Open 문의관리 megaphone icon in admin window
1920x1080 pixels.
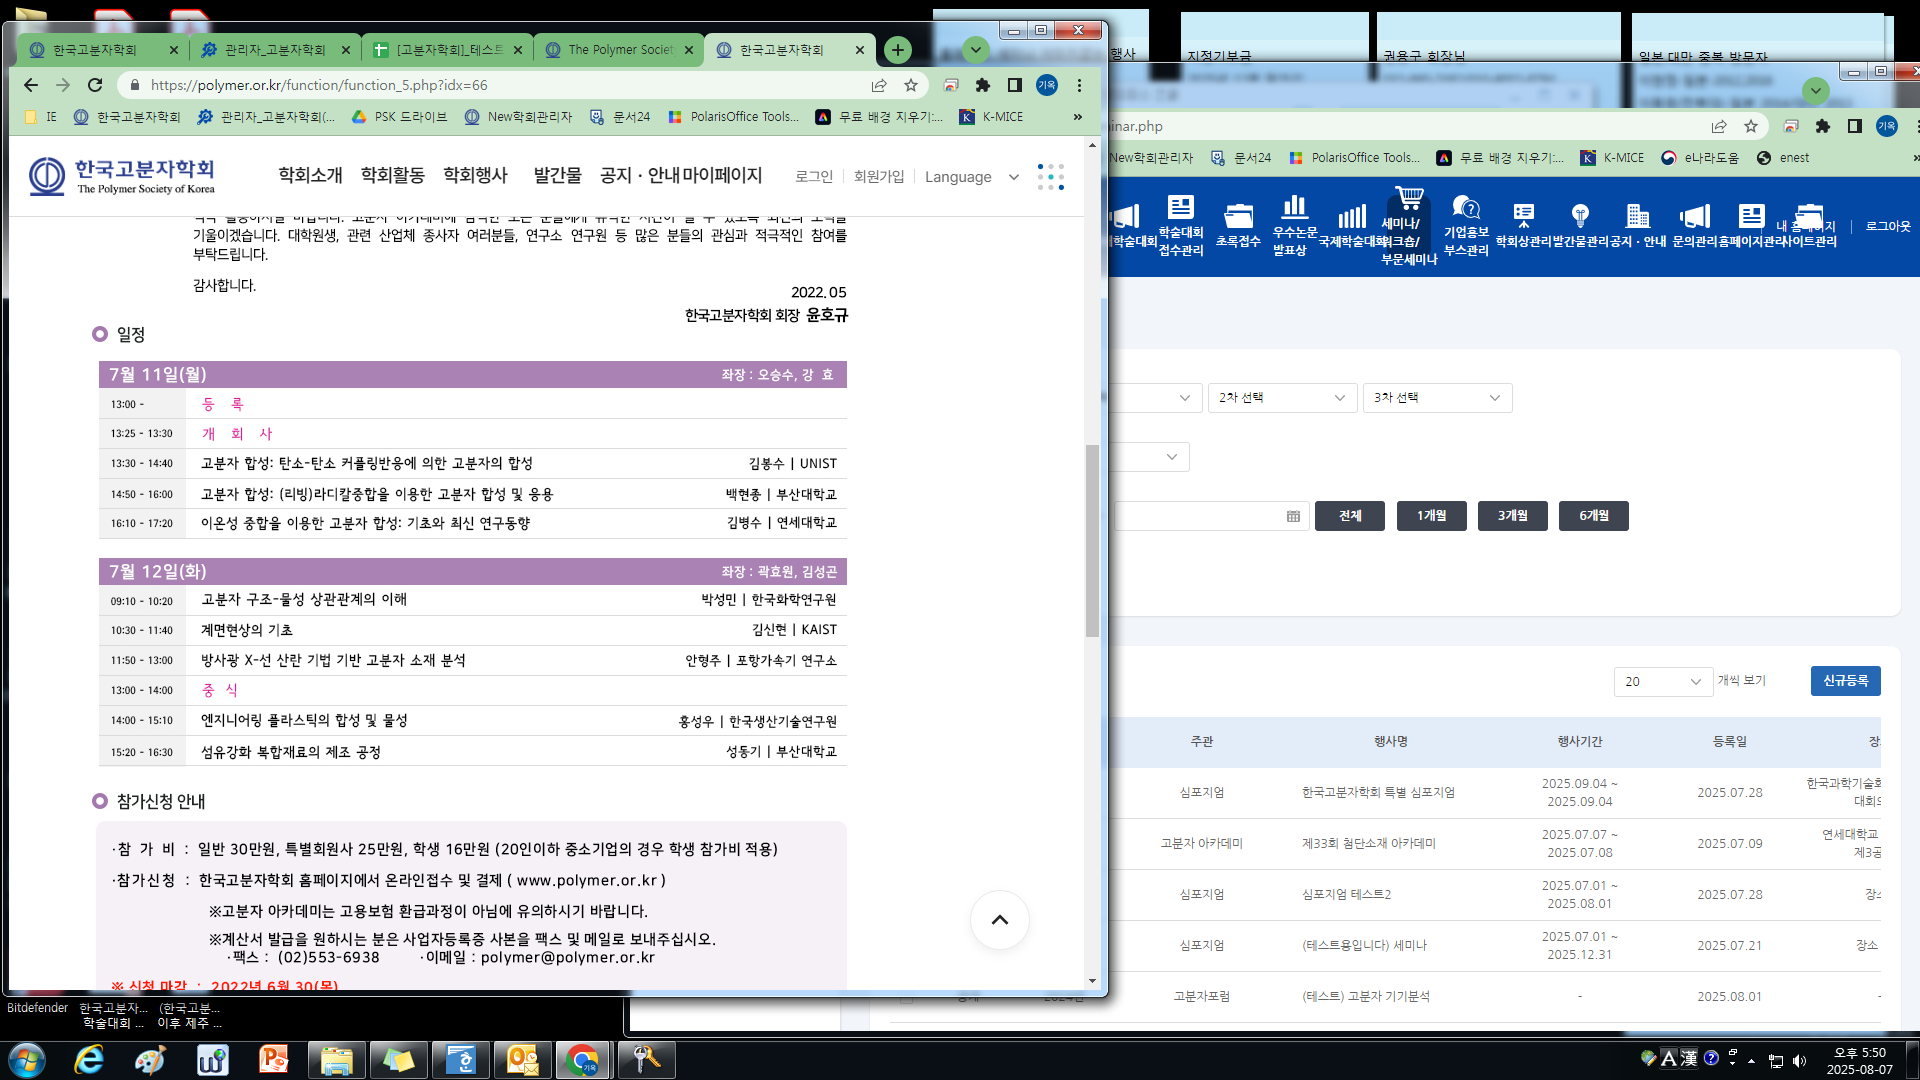(1694, 226)
